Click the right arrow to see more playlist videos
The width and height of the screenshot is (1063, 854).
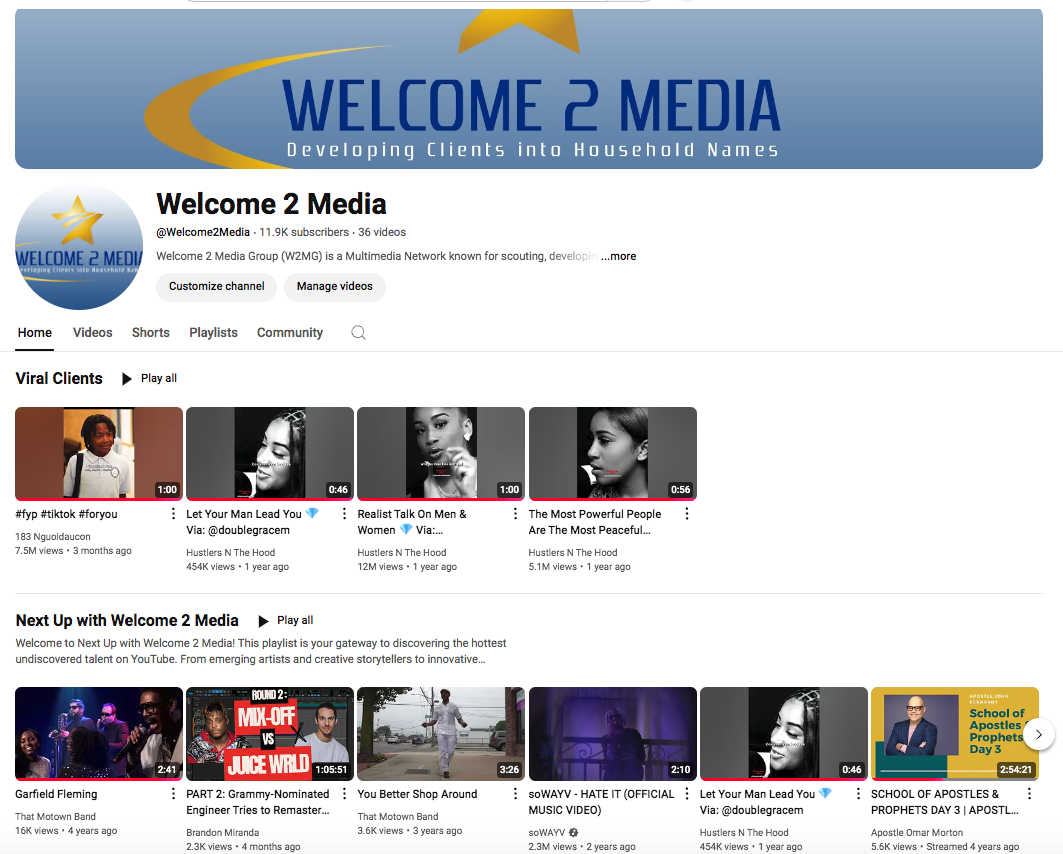[1038, 733]
